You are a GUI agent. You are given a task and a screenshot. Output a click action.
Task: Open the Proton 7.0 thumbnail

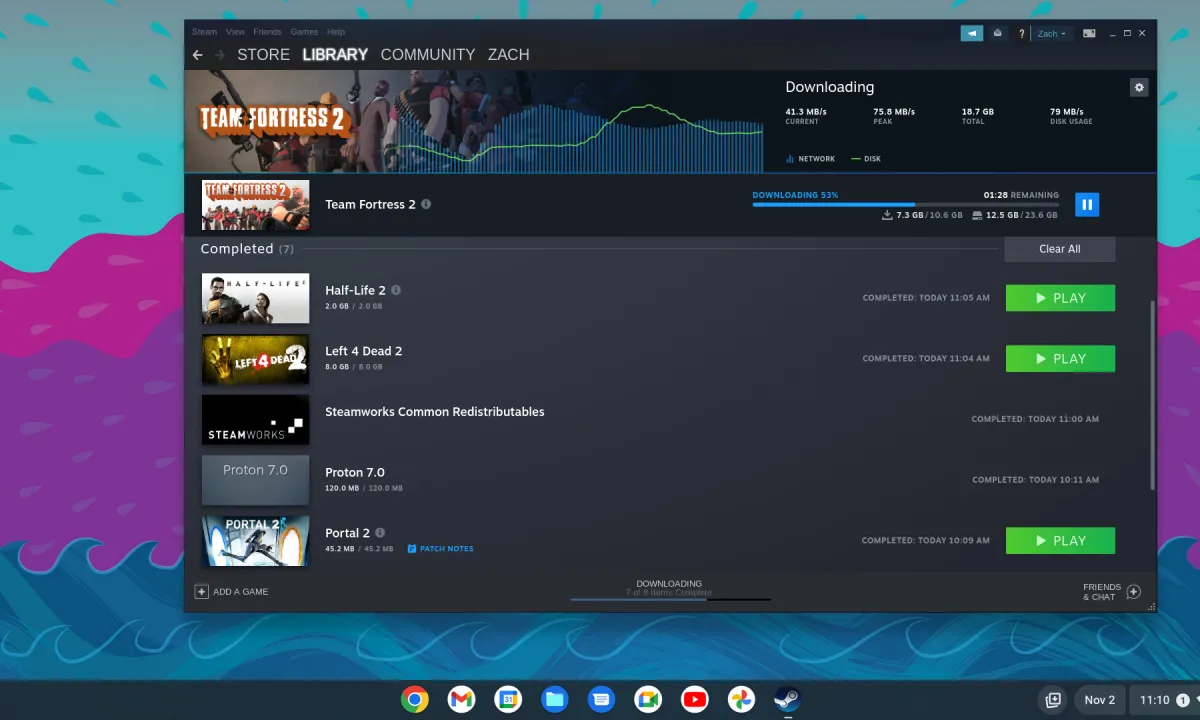[x=255, y=481]
